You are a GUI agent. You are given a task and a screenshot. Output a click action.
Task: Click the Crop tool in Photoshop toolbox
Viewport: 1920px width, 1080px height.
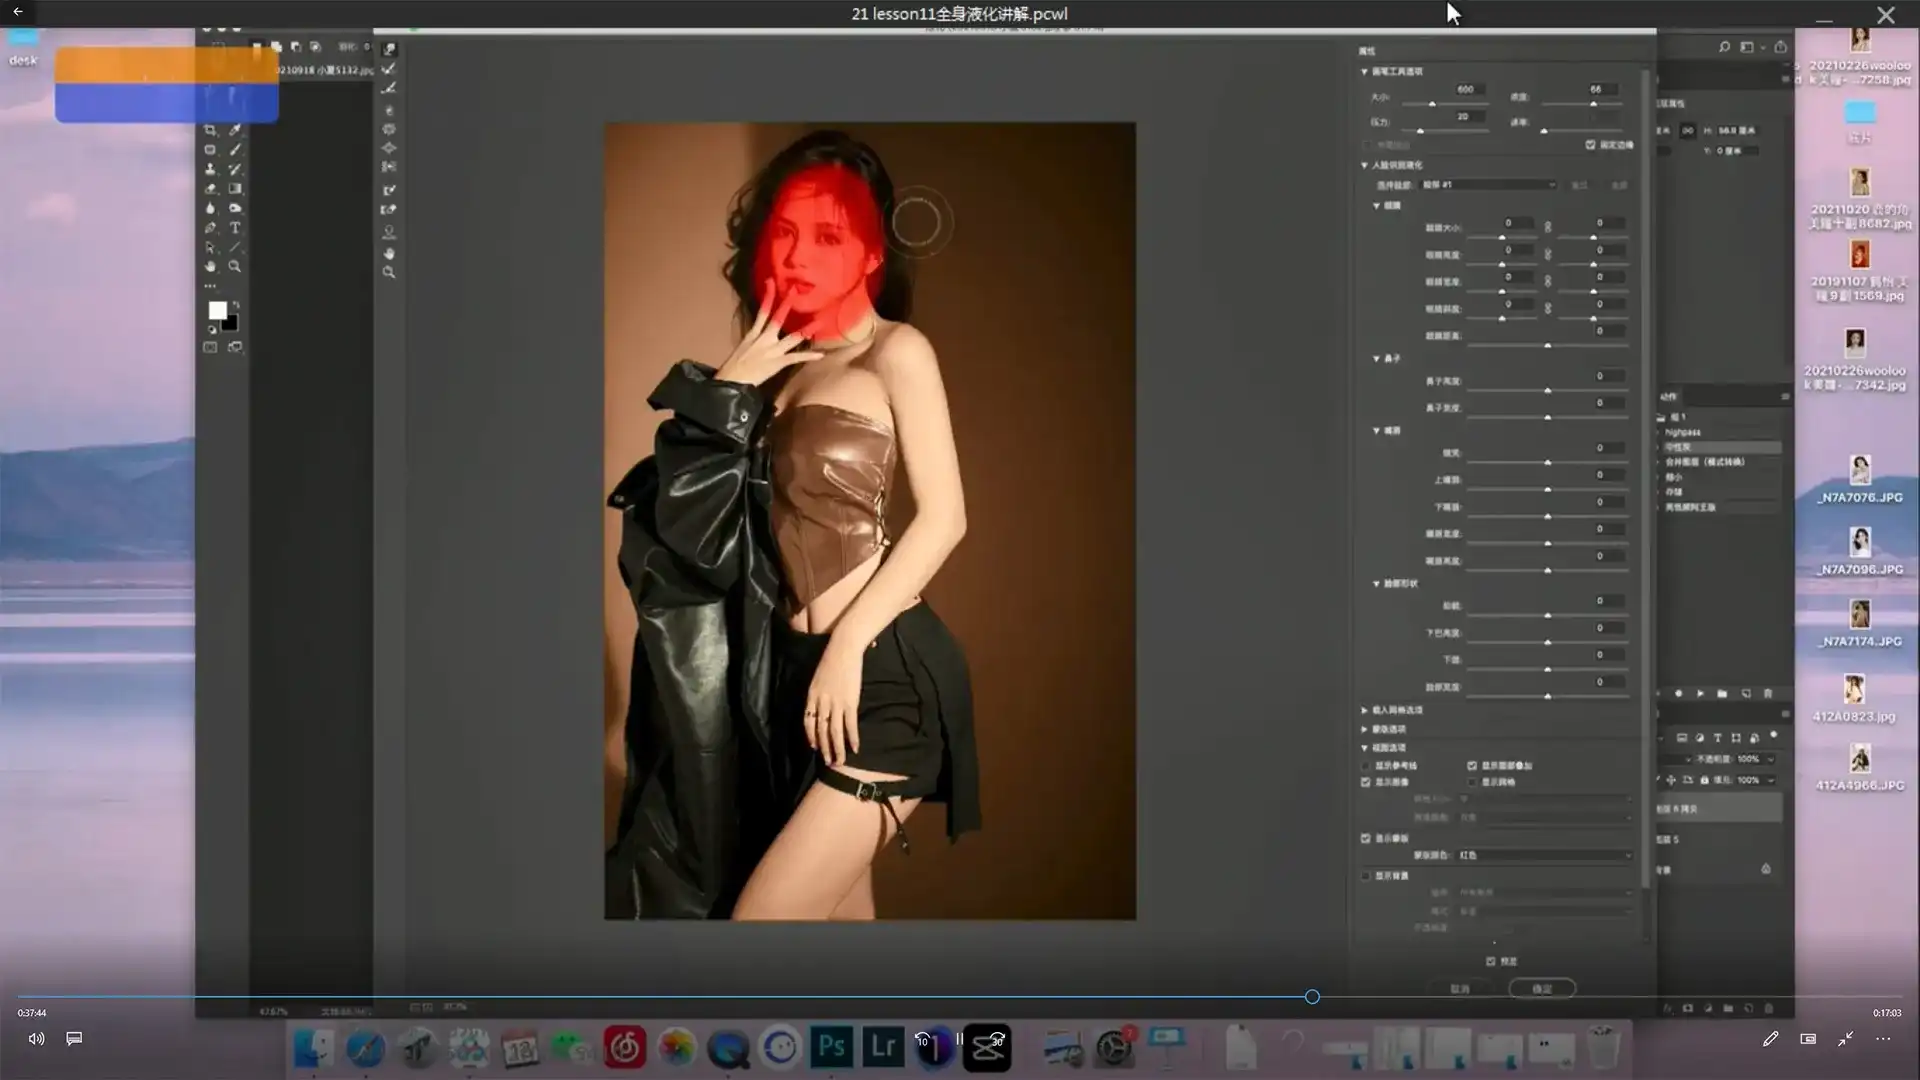(210, 130)
